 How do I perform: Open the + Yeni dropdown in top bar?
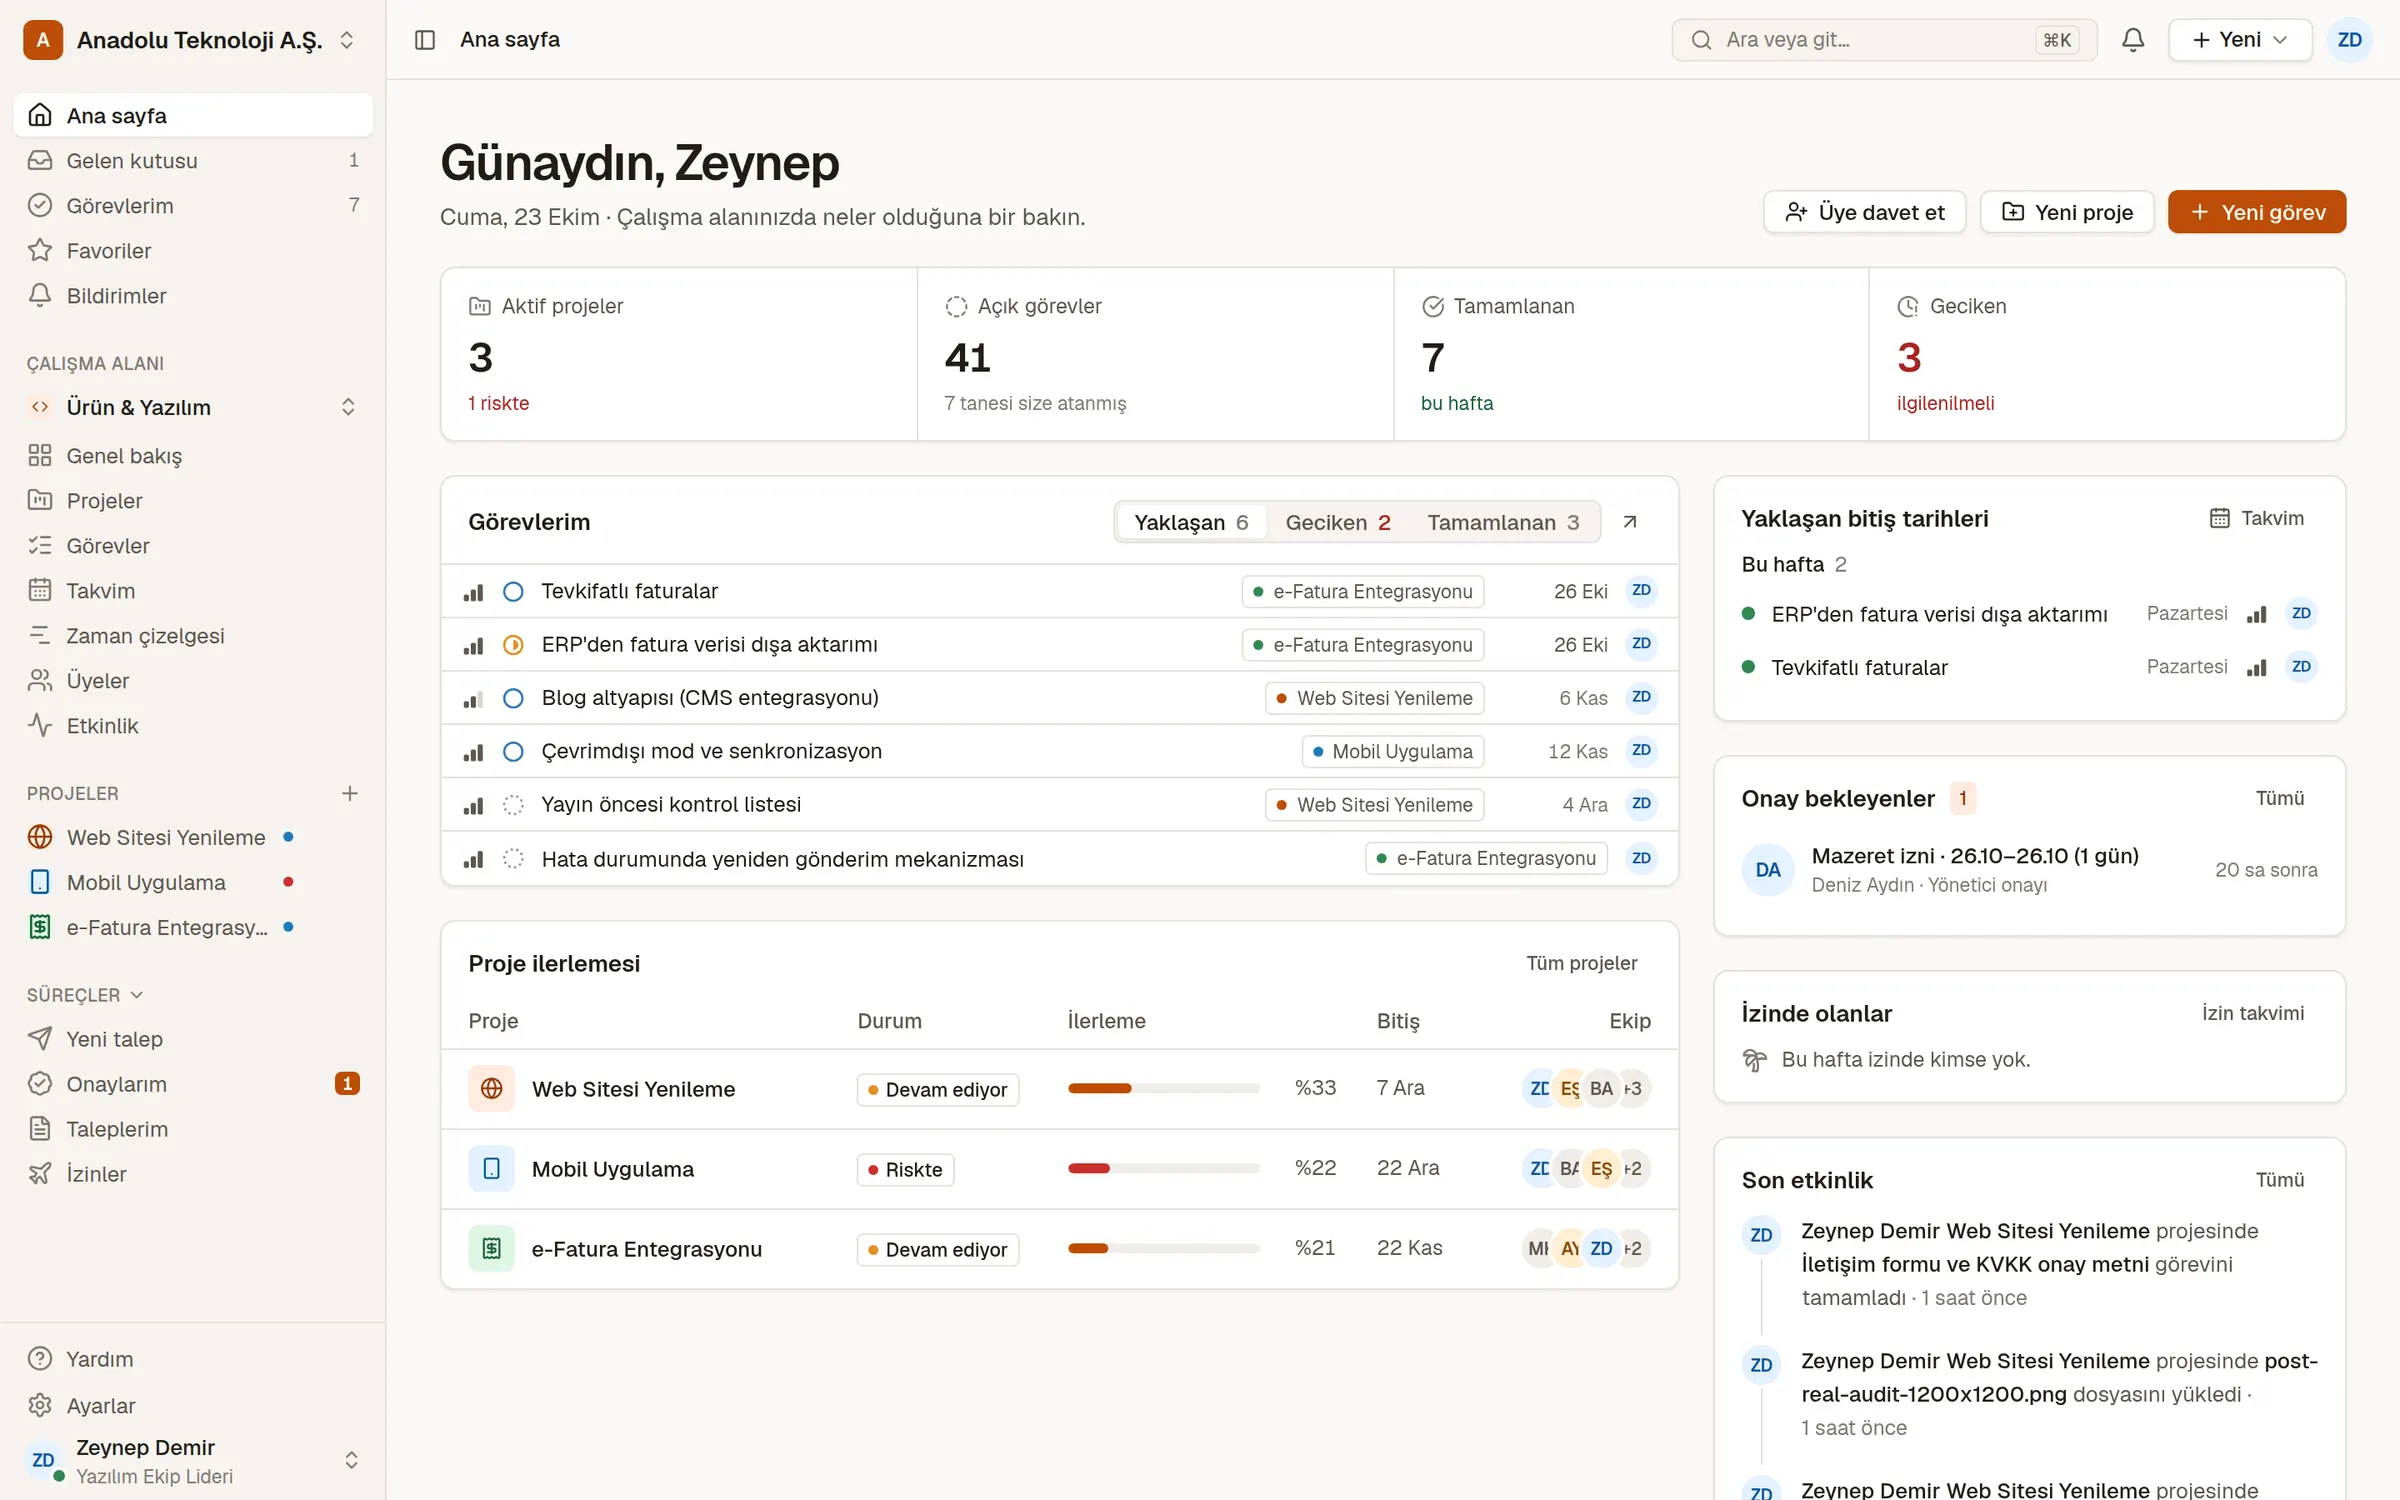pos(2239,40)
